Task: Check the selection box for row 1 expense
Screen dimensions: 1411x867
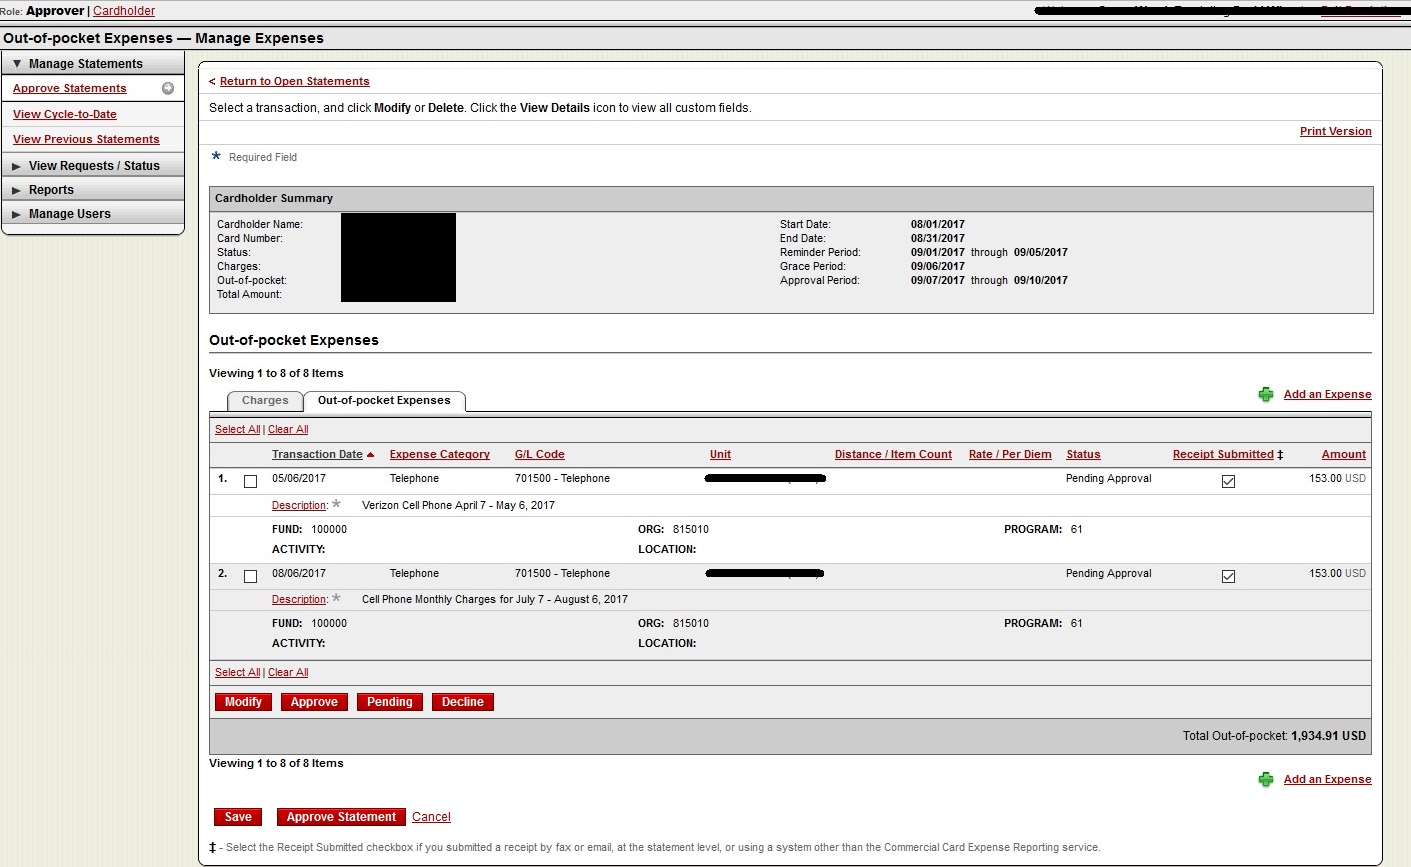Action: (x=250, y=481)
